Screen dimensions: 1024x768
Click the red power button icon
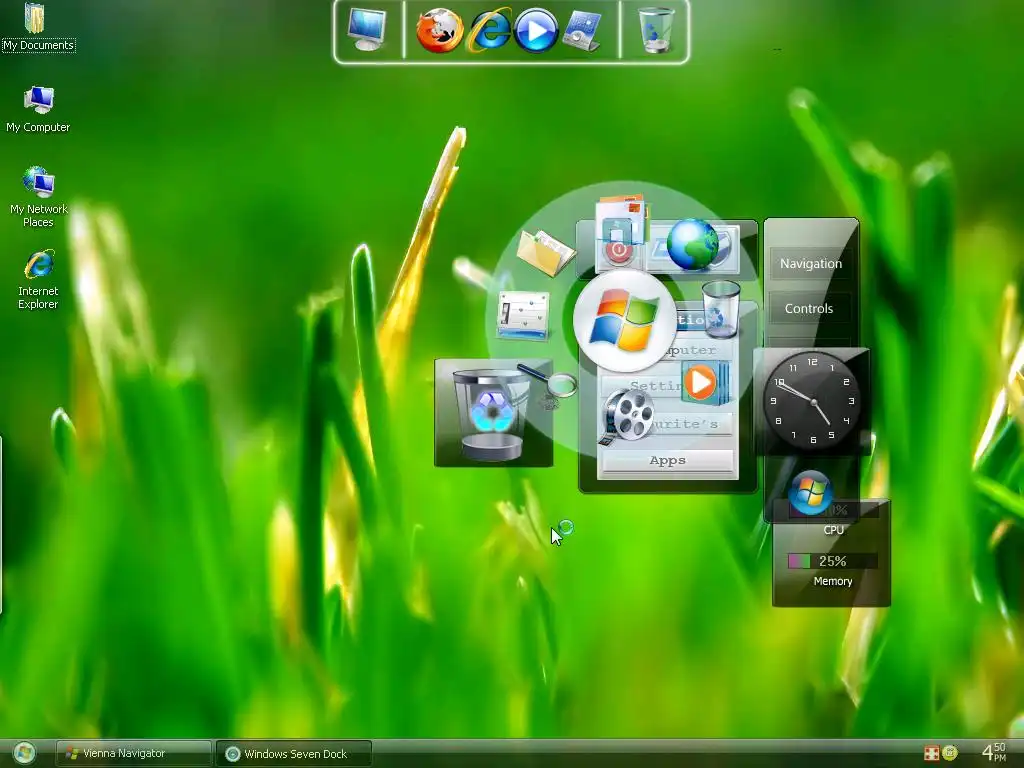(618, 251)
